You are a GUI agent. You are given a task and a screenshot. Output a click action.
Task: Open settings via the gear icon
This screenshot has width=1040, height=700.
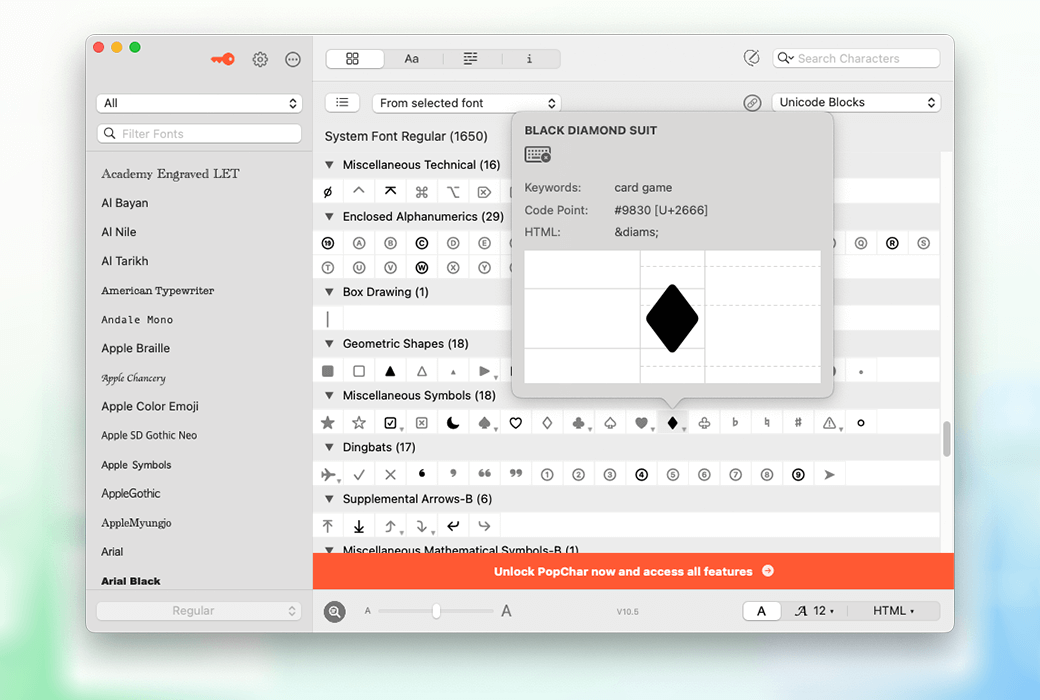tap(260, 59)
